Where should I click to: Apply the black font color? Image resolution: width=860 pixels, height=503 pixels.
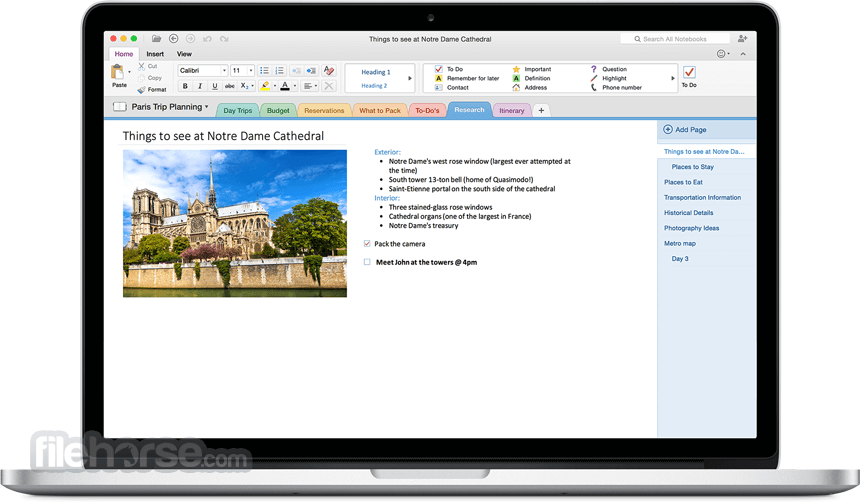[x=285, y=86]
